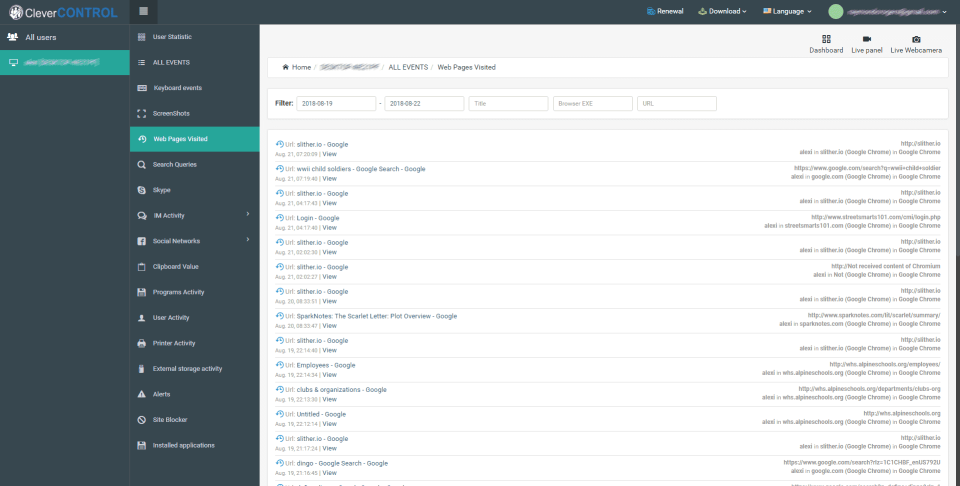Screen dimensions: 960x486
Task: Click the Alerts warning triangle icon
Action: point(141,394)
